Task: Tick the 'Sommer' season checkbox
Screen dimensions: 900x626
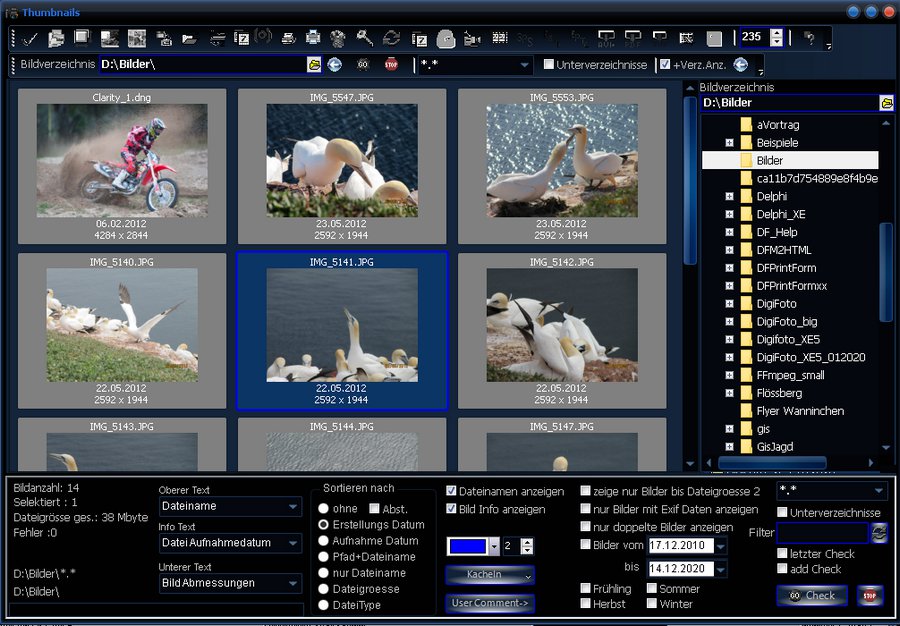Action: tap(652, 589)
